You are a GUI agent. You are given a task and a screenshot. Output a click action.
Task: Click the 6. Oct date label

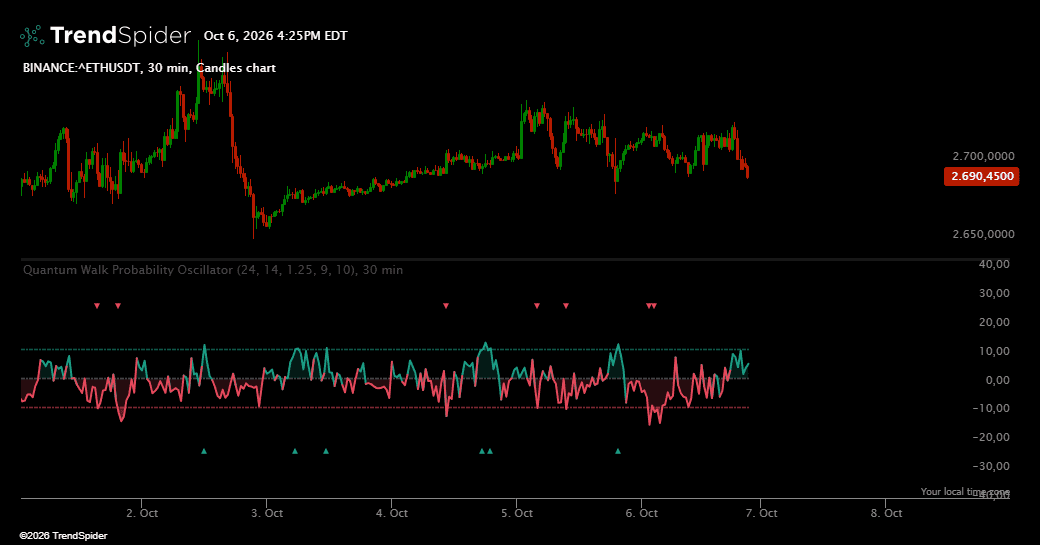(x=642, y=513)
